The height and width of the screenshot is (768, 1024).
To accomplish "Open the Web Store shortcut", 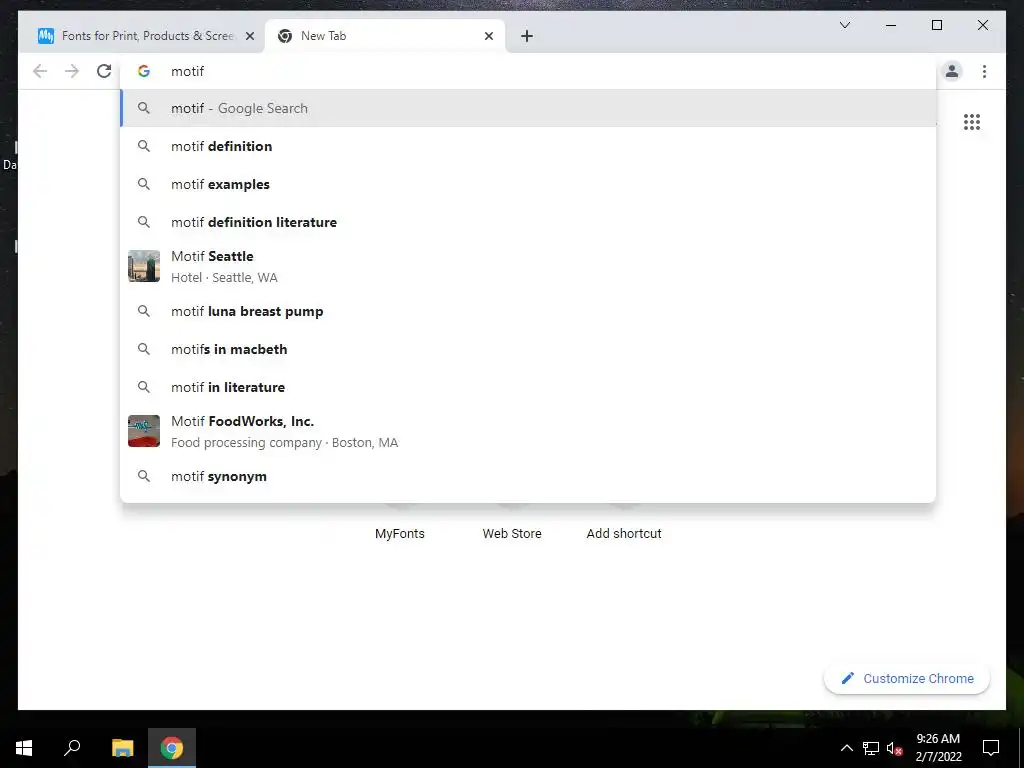I will [x=512, y=534].
